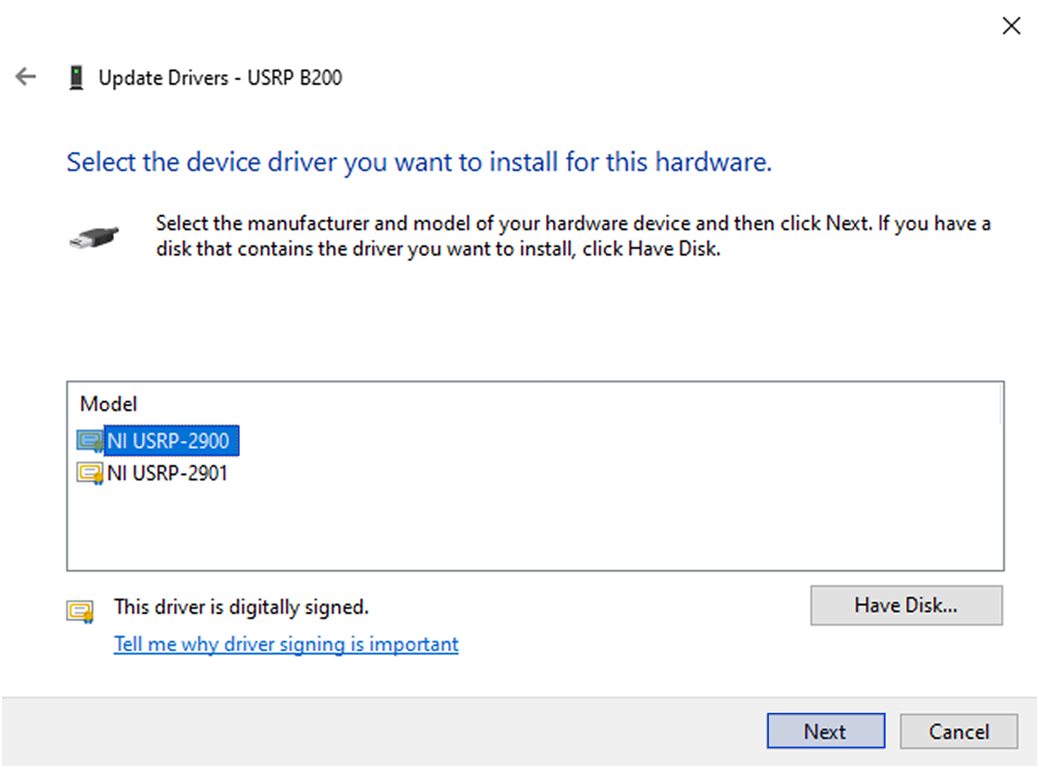Click the USB connector hardware icon
The height and width of the screenshot is (768, 1039).
pos(94,237)
